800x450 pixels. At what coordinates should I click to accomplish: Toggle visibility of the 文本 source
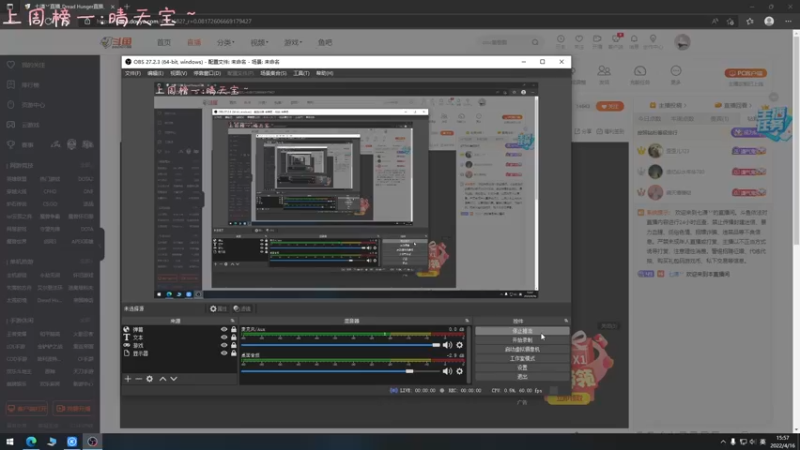click(x=224, y=337)
